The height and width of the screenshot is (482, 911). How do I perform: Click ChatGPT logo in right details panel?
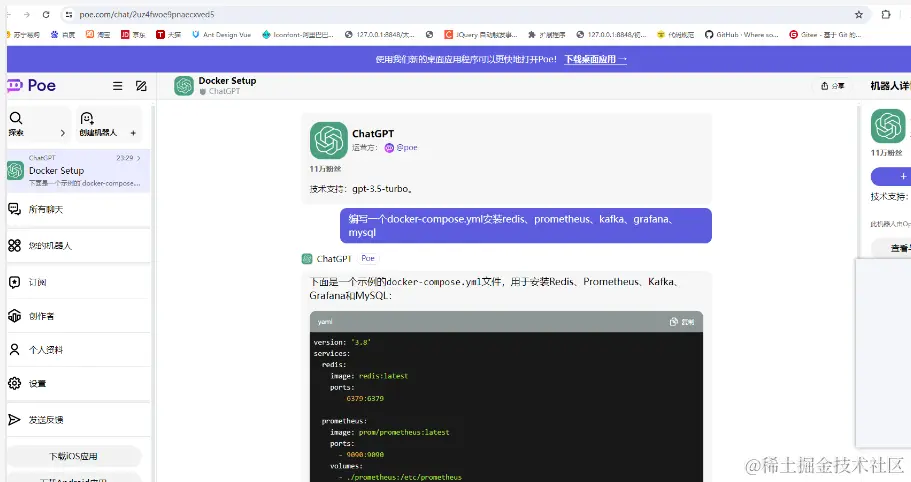(888, 126)
